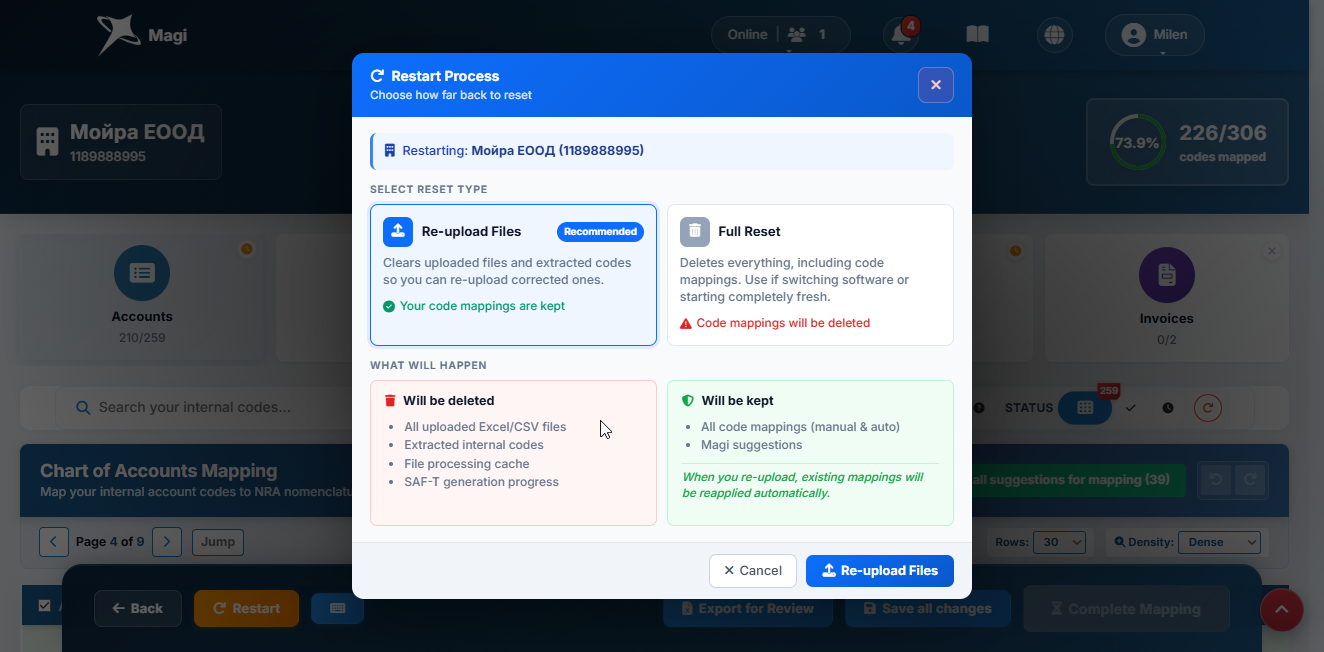The image size is (1324, 652).
Task: Click the redo arrow button
Action: coord(1250,480)
